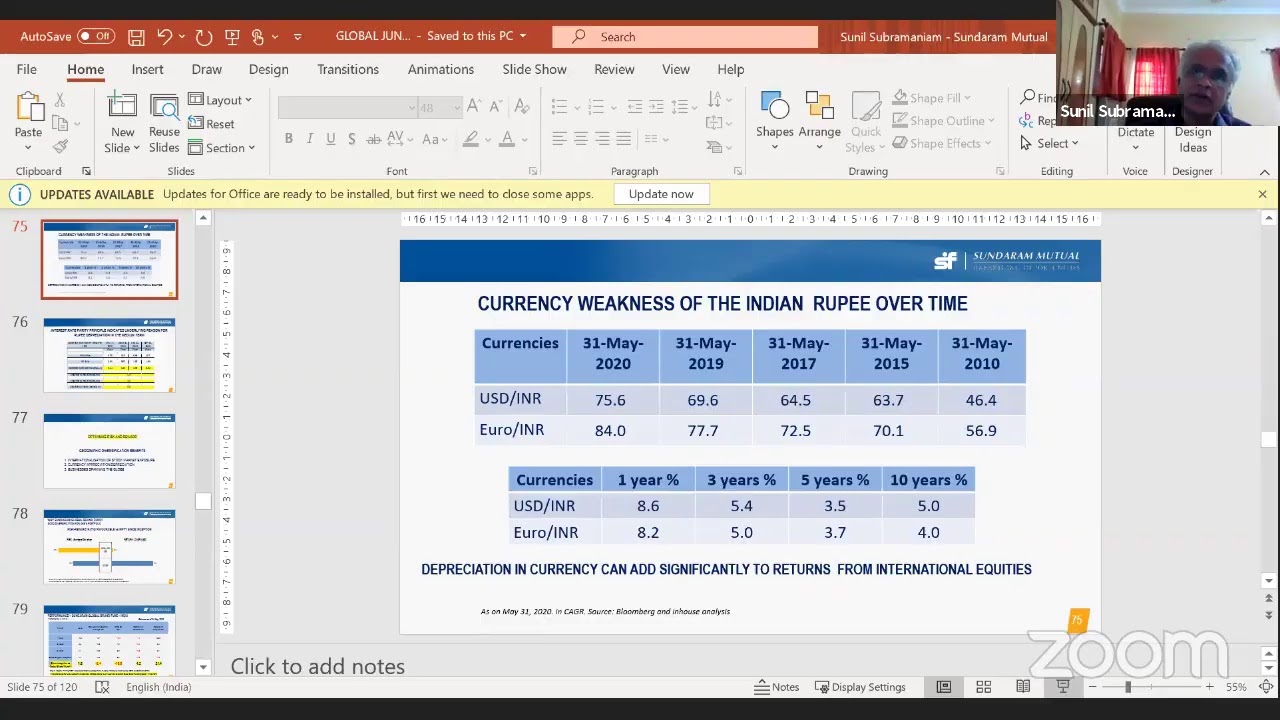The width and height of the screenshot is (1280, 720).
Task: Pick the font color
Action: 507,139
